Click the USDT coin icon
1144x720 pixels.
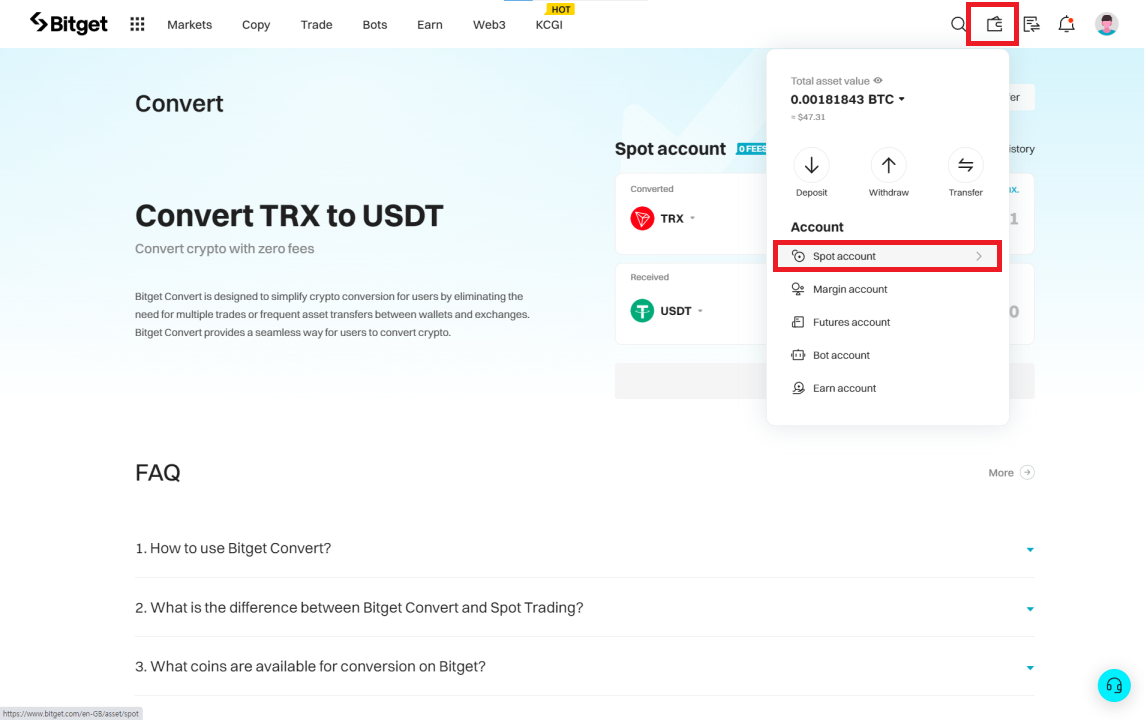point(642,311)
